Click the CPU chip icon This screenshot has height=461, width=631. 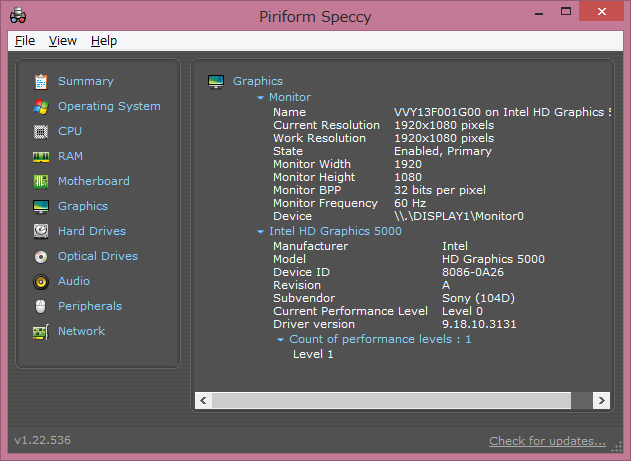pyautogui.click(x=41, y=132)
